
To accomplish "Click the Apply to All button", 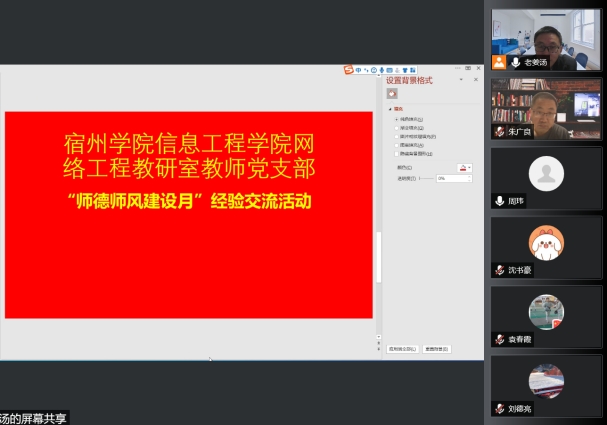I will pyautogui.click(x=401, y=349).
